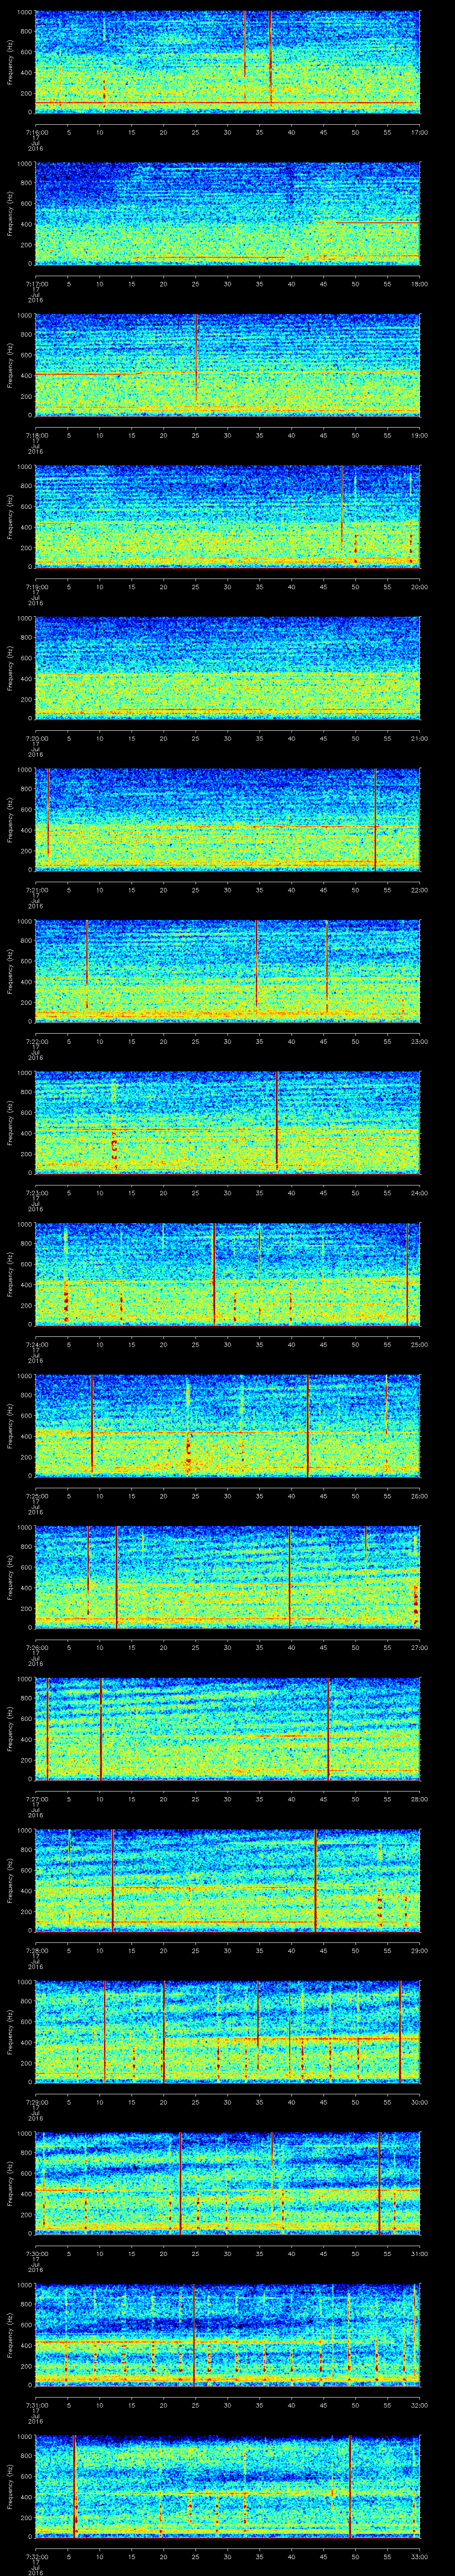Select the red vertical transient near 53s in the 7:21:00 panel
The width and height of the screenshot is (455, 2576).
coord(375,820)
